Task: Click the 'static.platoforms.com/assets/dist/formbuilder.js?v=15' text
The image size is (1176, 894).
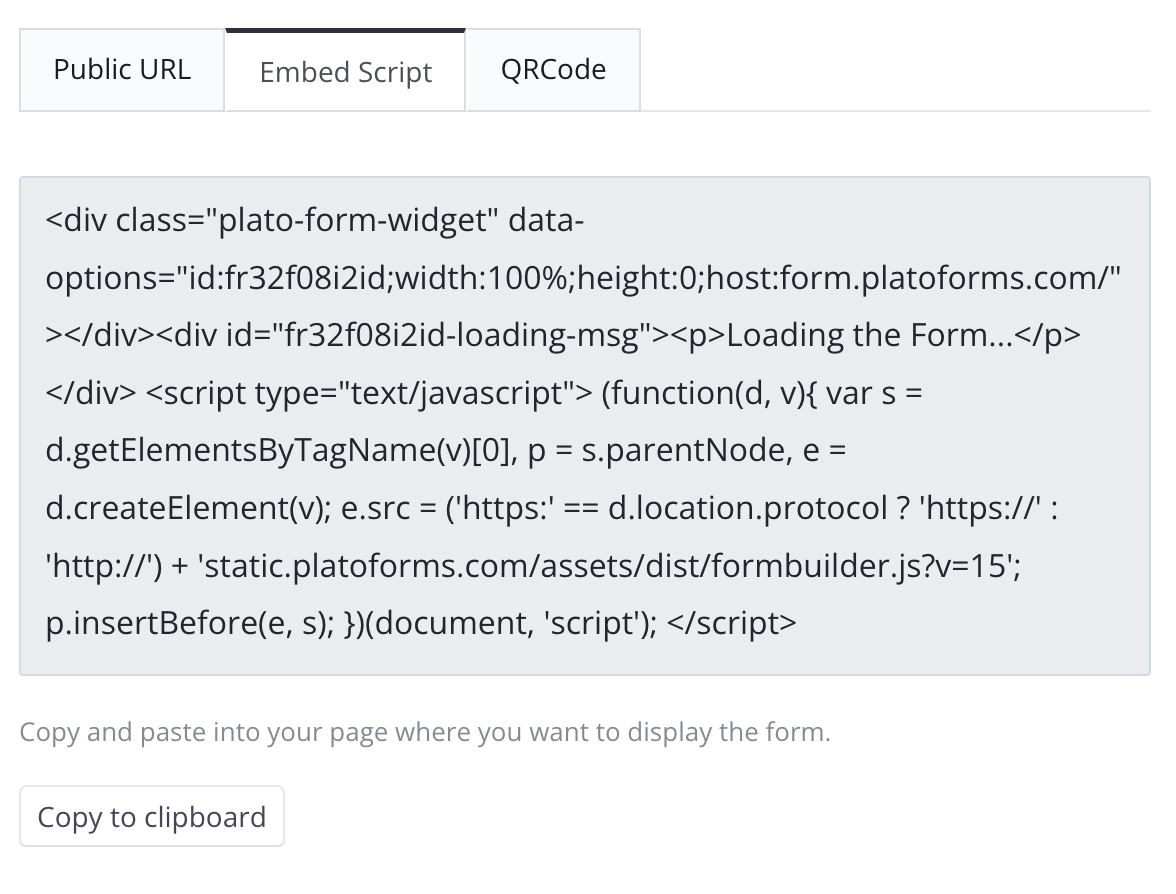Action: pyautogui.click(x=605, y=566)
